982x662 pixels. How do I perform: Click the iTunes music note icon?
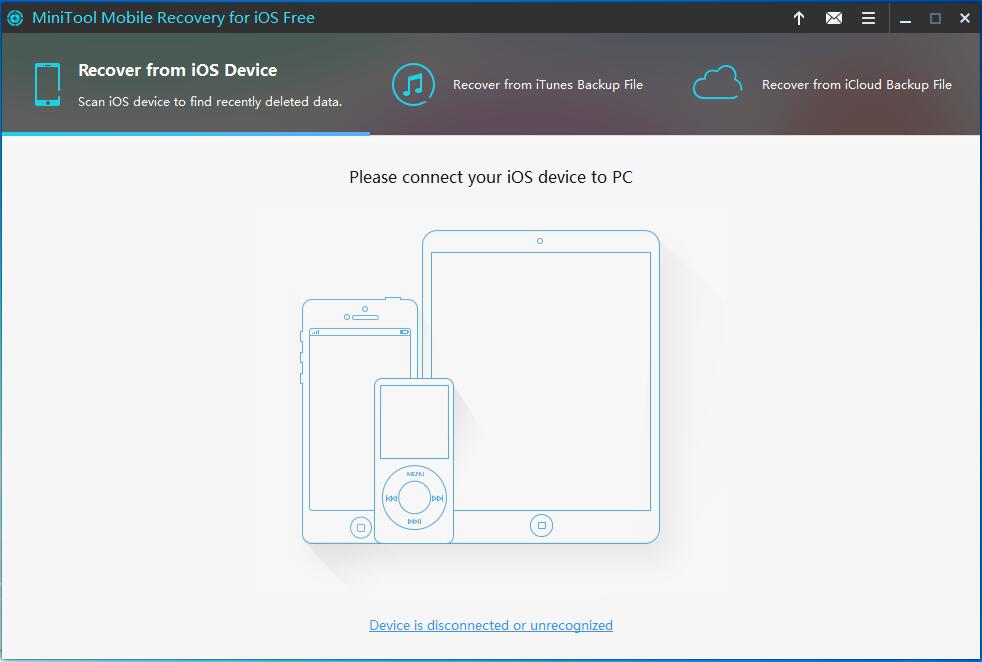point(413,85)
